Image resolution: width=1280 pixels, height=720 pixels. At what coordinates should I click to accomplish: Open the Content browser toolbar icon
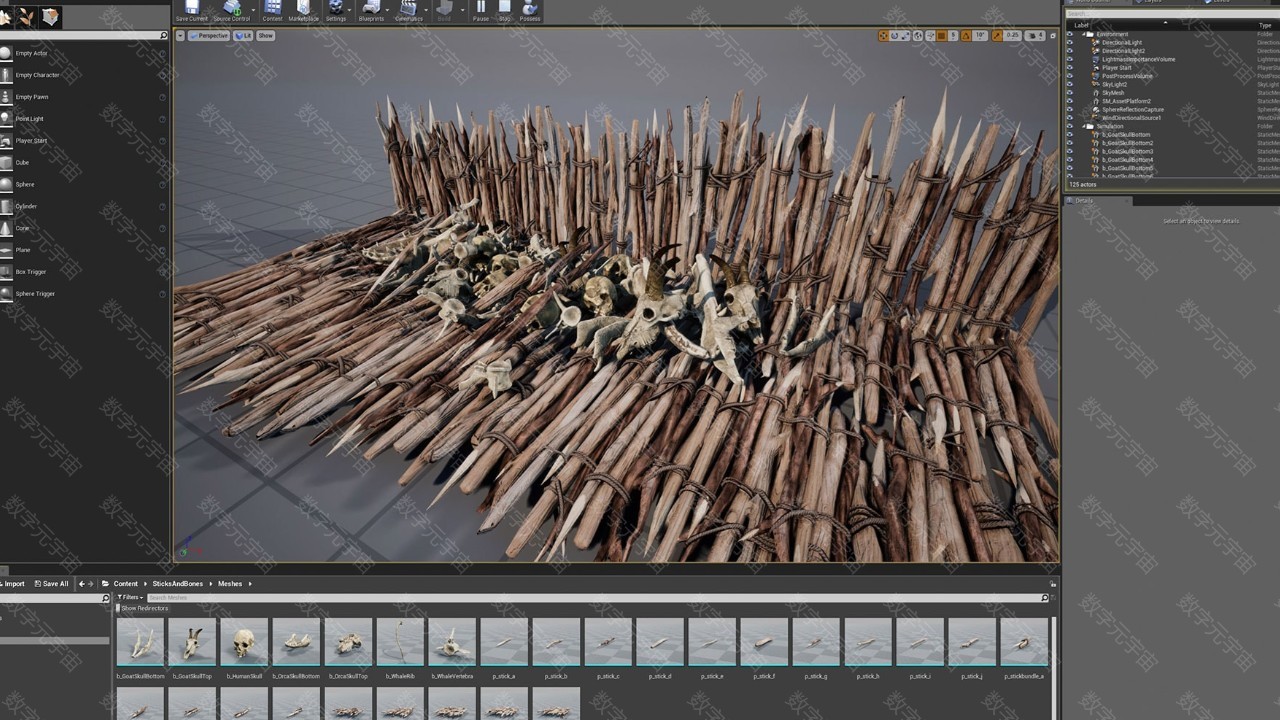(x=272, y=8)
